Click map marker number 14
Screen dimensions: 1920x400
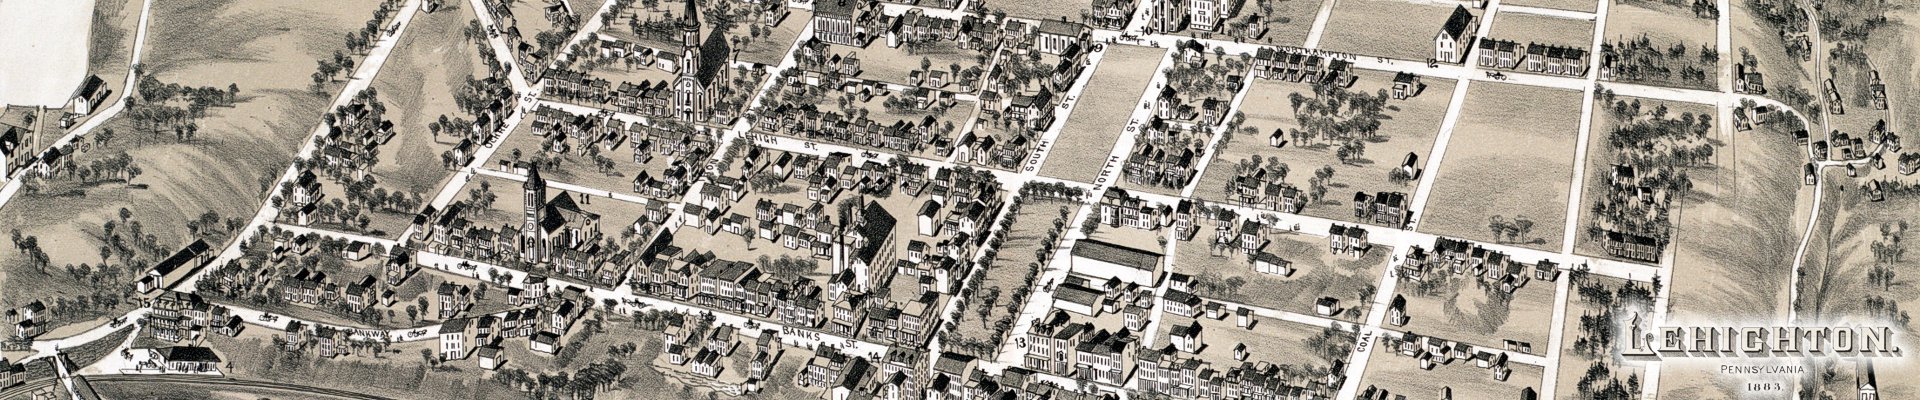[x=874, y=356]
